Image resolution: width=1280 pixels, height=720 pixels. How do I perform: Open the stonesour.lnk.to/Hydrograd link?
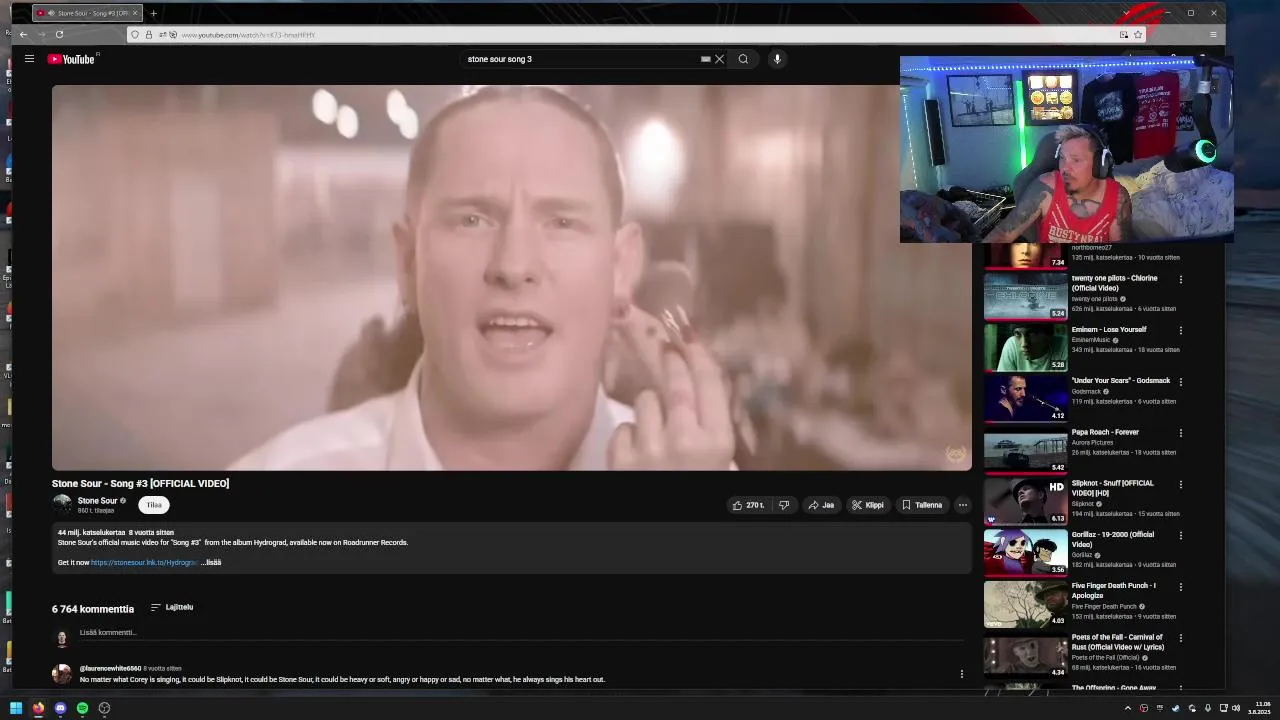click(144, 562)
